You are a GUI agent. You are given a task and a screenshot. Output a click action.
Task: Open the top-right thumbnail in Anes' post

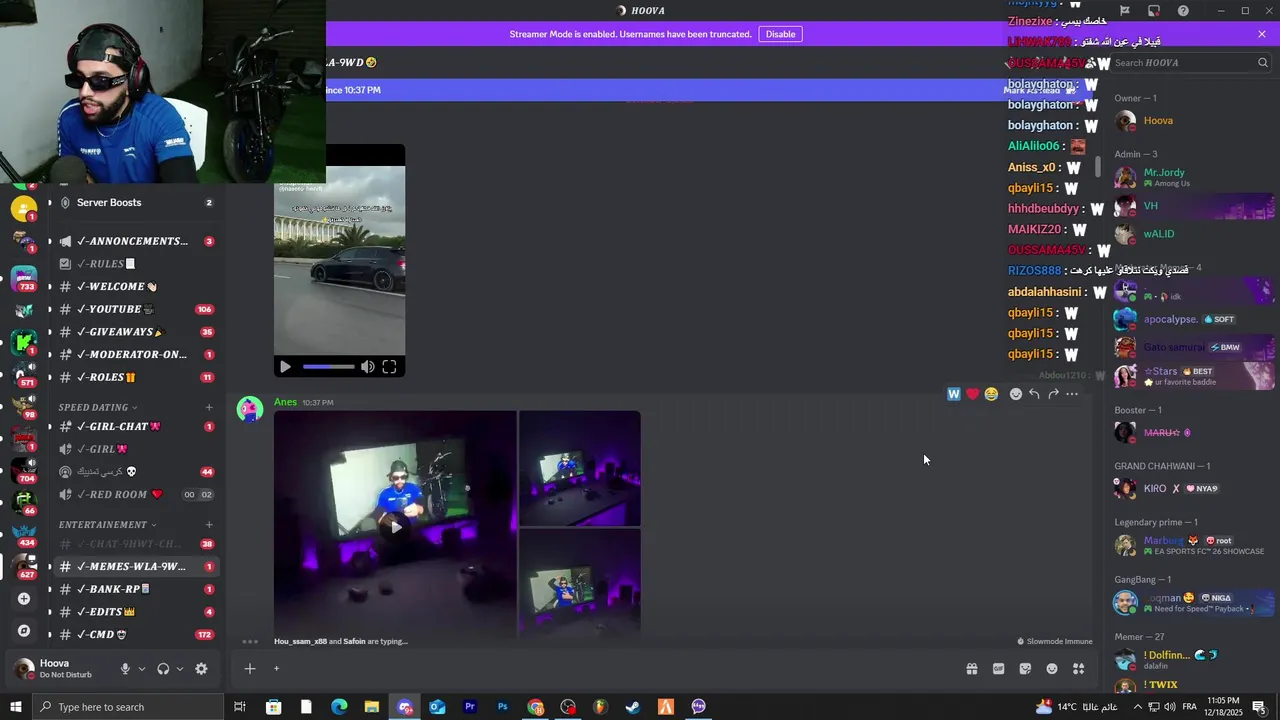tap(580, 468)
